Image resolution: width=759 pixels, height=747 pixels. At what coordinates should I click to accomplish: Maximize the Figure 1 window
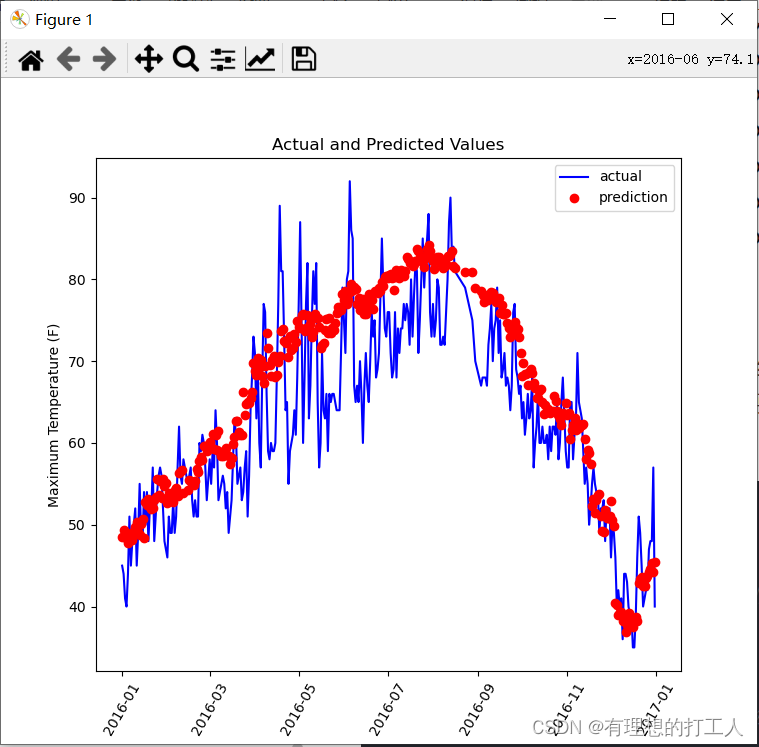(668, 19)
